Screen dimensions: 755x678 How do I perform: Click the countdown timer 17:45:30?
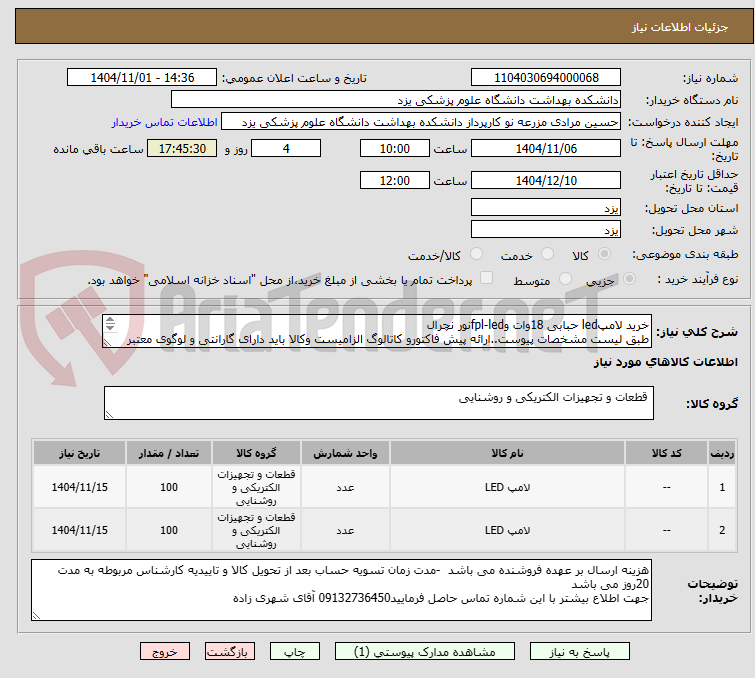point(182,148)
